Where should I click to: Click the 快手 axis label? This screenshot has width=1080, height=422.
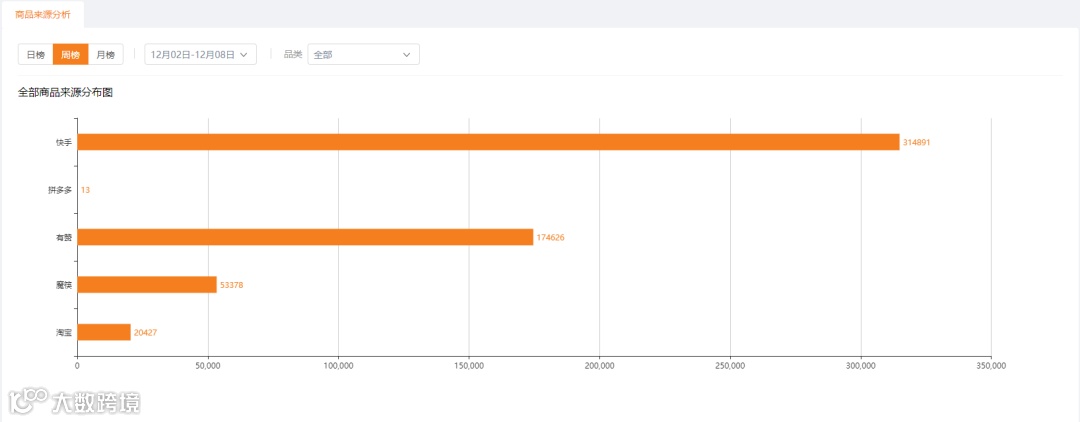pos(64,142)
